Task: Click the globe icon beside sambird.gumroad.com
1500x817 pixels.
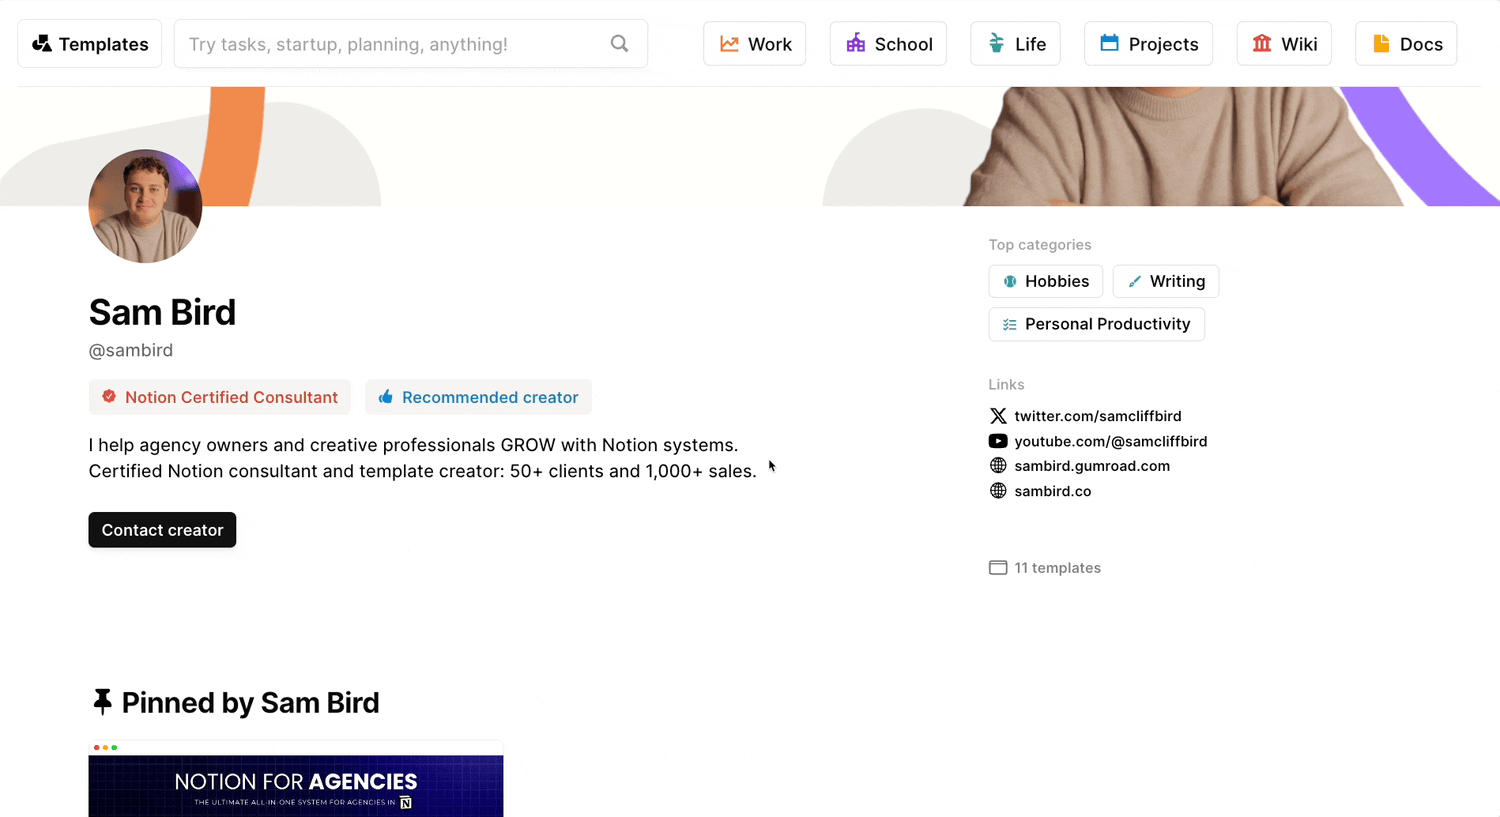Action: point(998,466)
